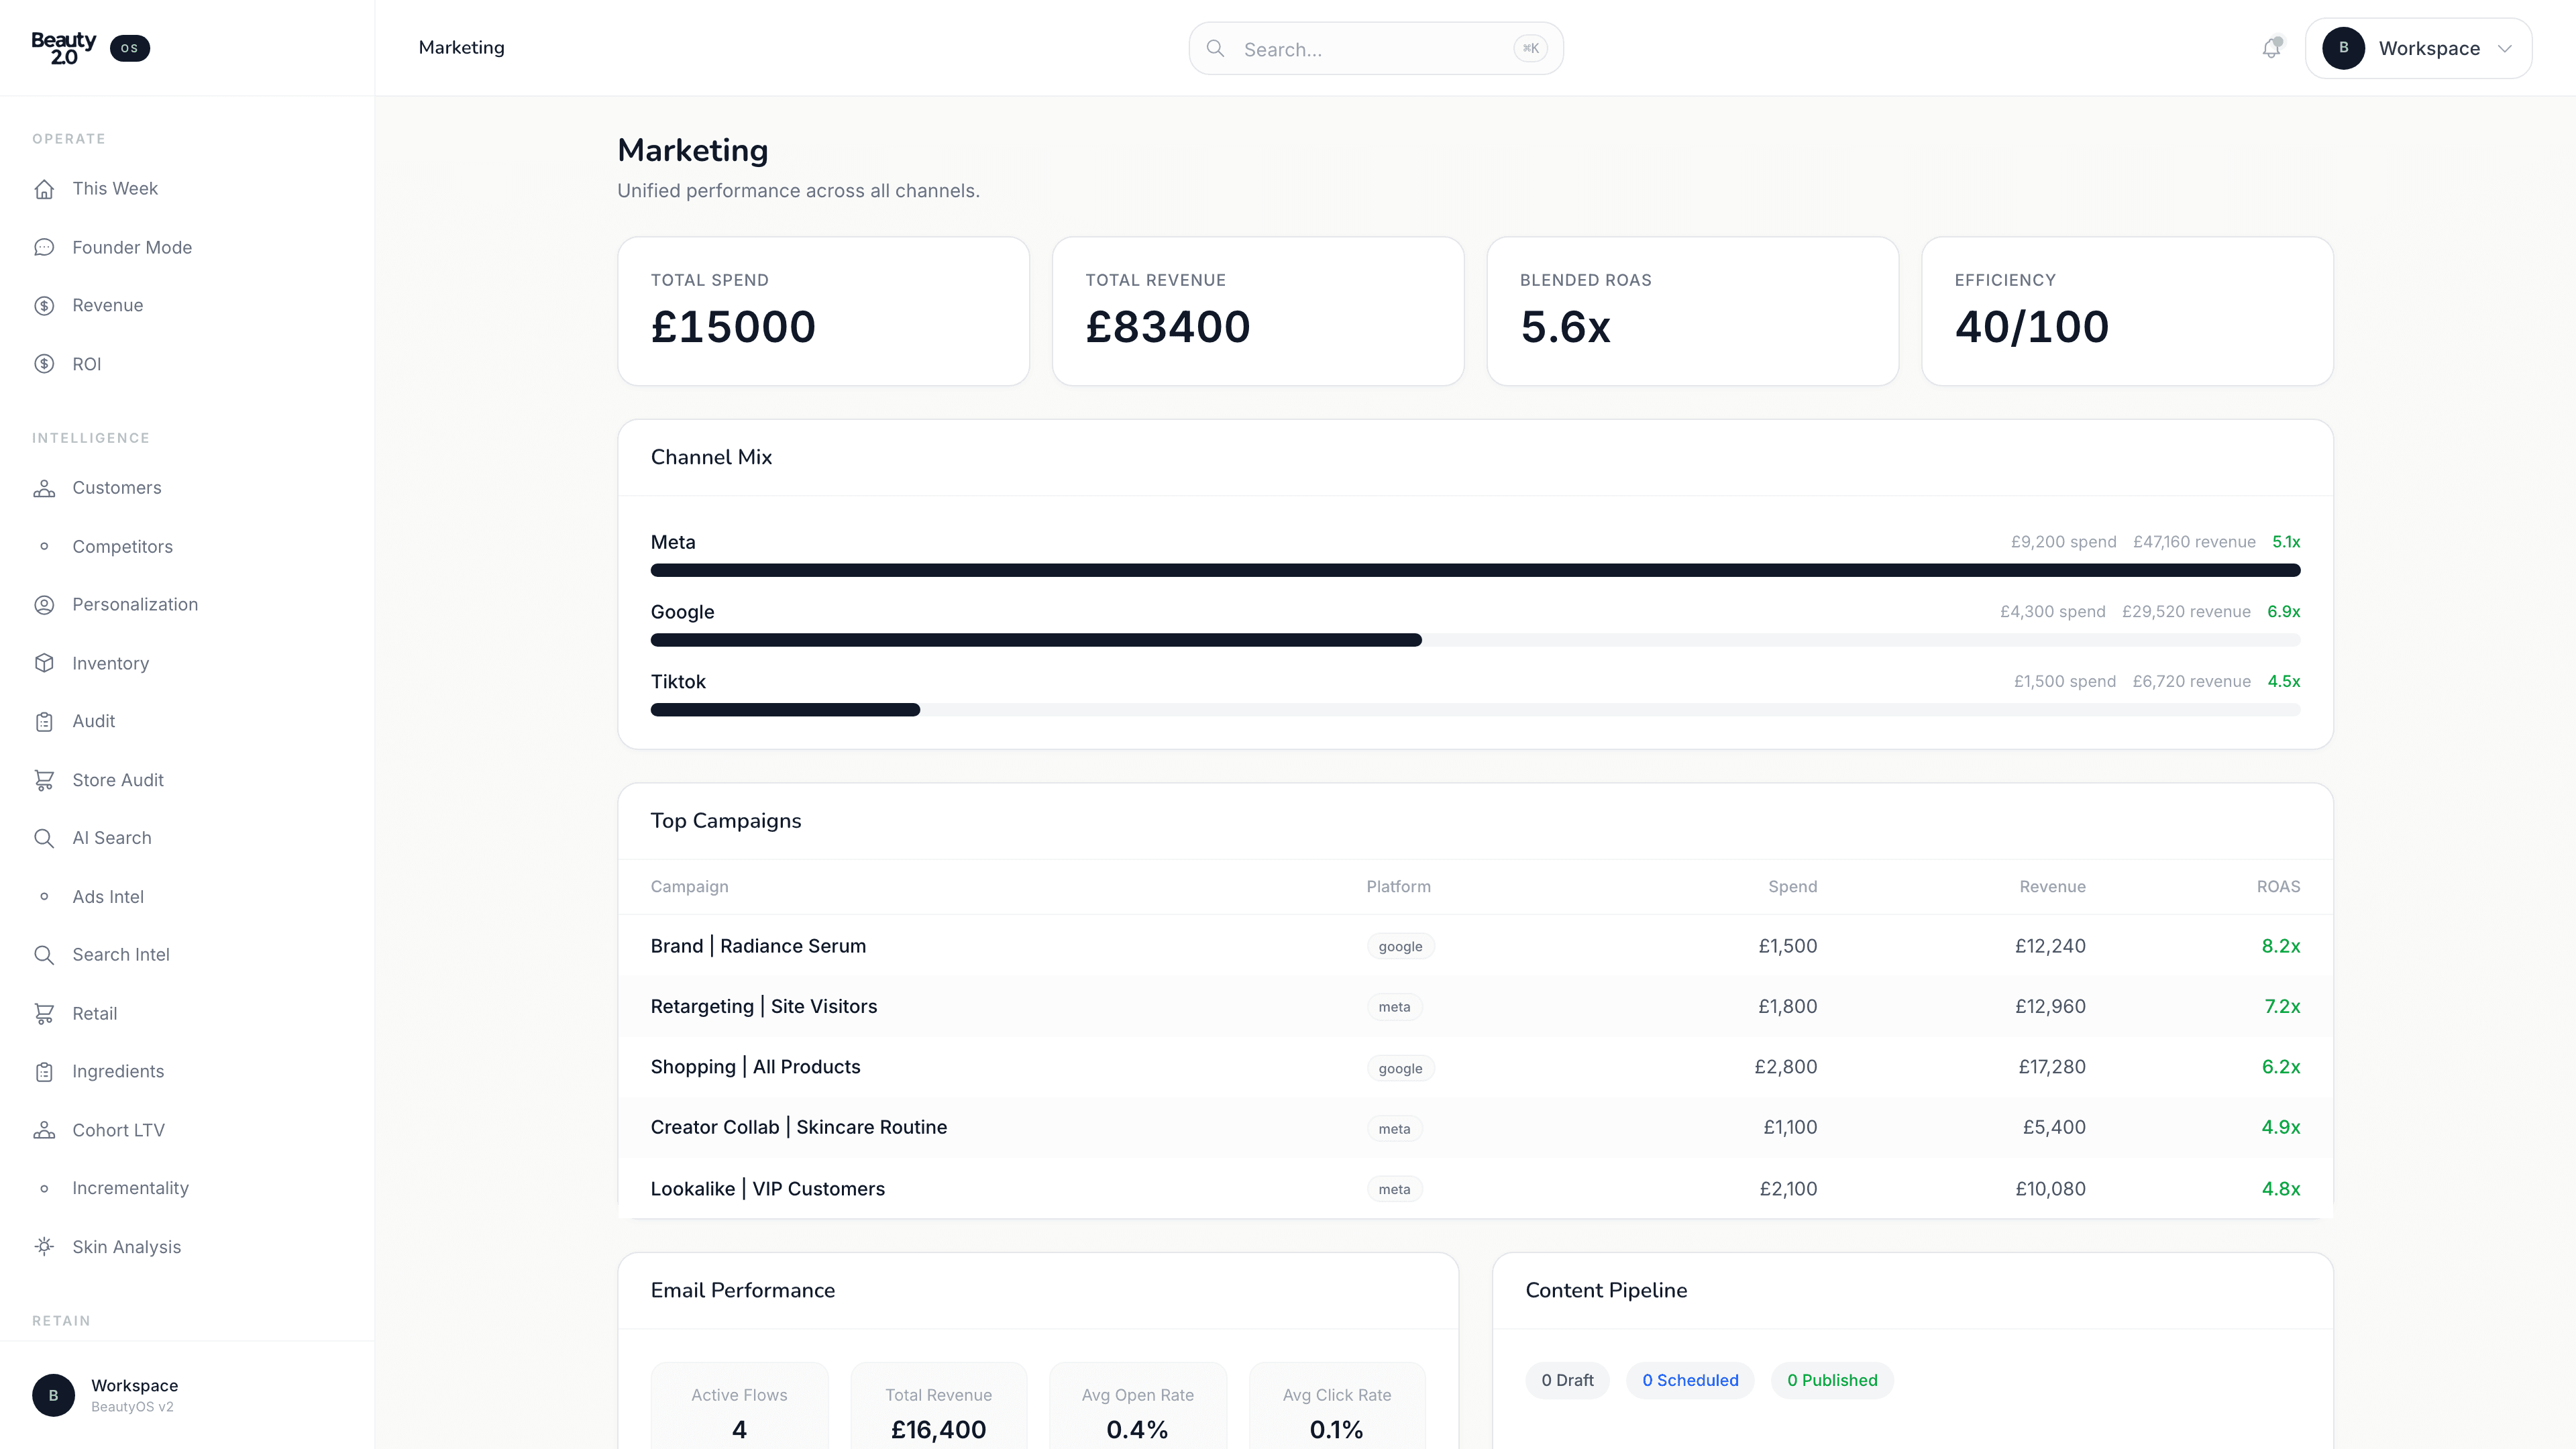
Task: Click the Inventory box icon
Action: click(x=44, y=663)
